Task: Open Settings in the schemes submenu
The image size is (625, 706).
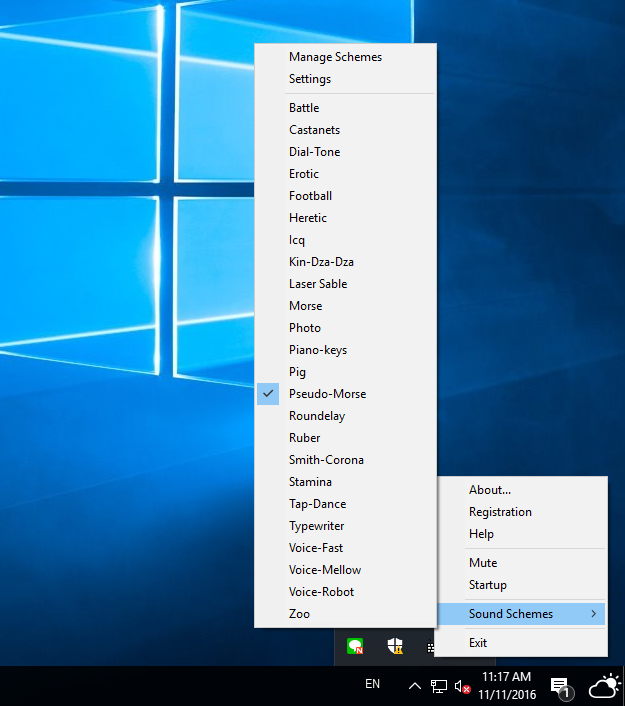Action: (x=310, y=79)
